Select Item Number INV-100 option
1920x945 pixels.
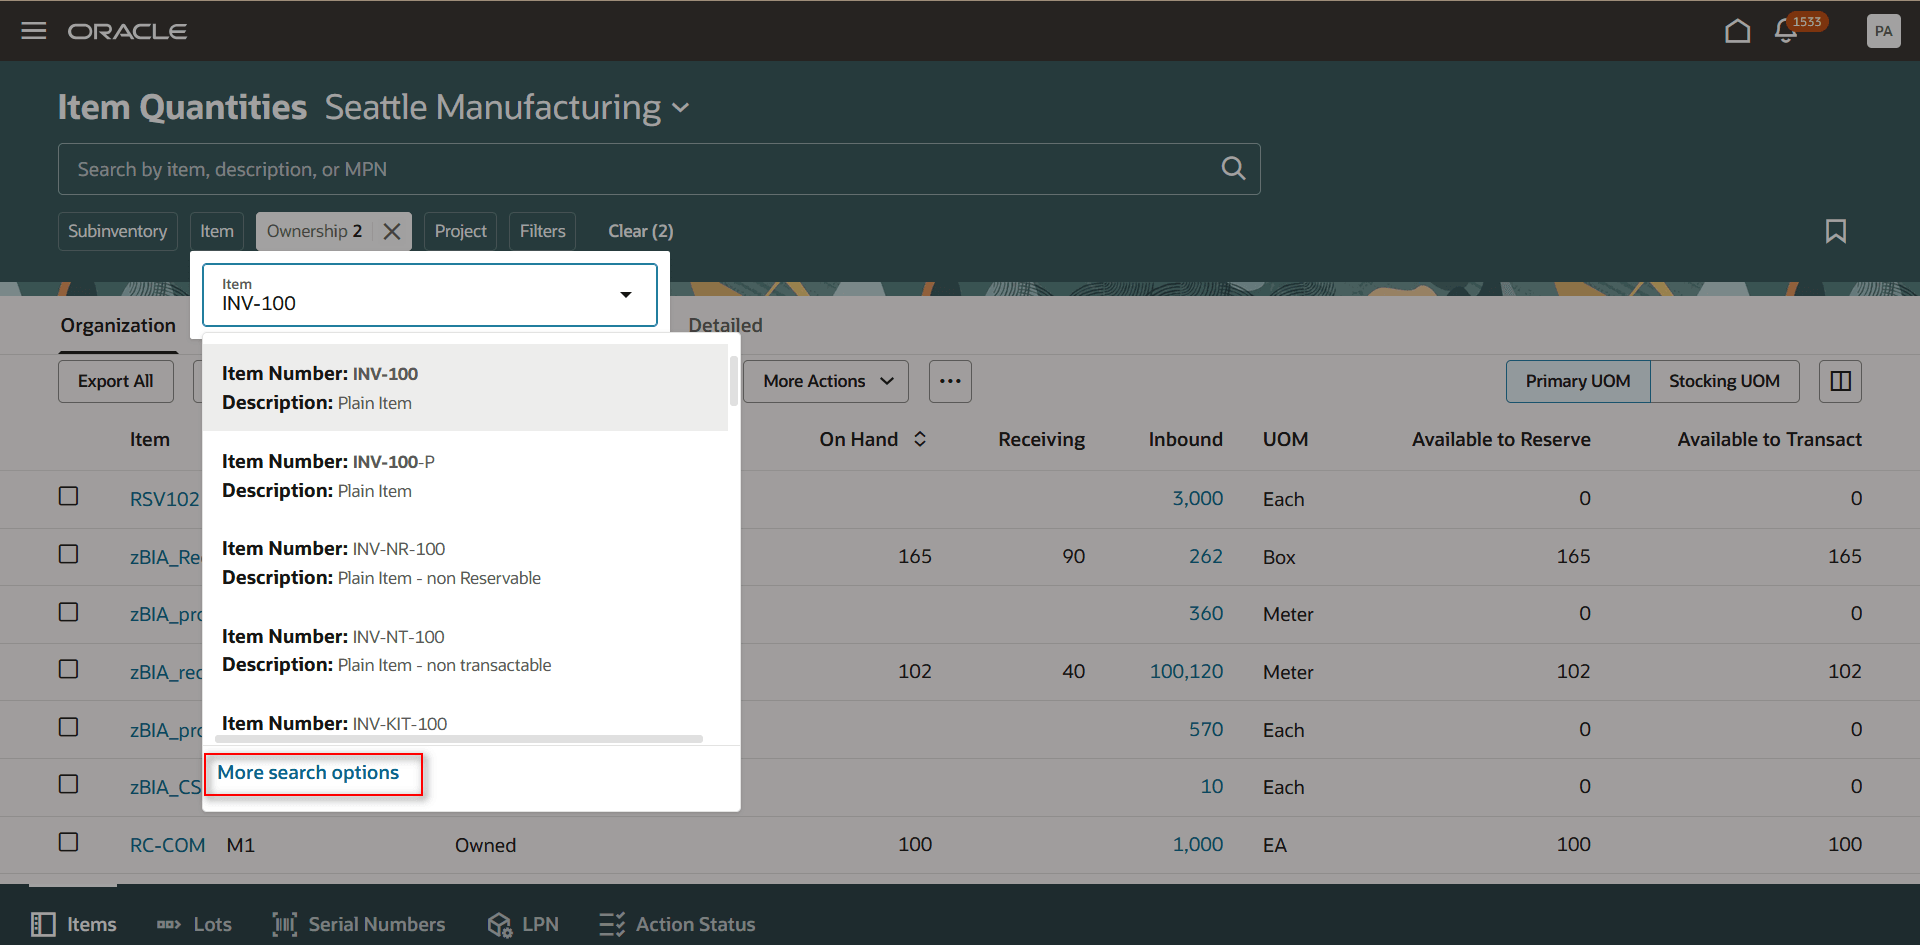pos(465,388)
